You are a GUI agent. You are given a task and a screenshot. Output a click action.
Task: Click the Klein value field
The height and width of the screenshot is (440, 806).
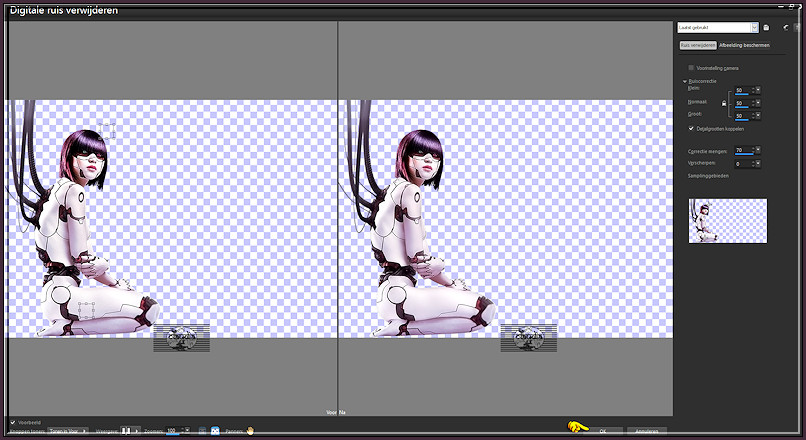(x=743, y=90)
